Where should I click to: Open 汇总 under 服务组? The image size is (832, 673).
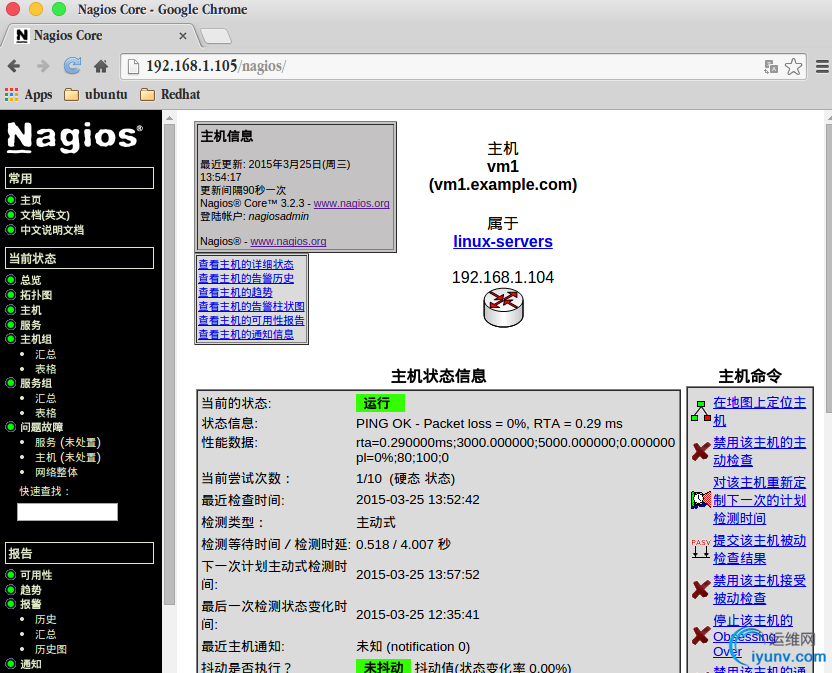(x=45, y=398)
